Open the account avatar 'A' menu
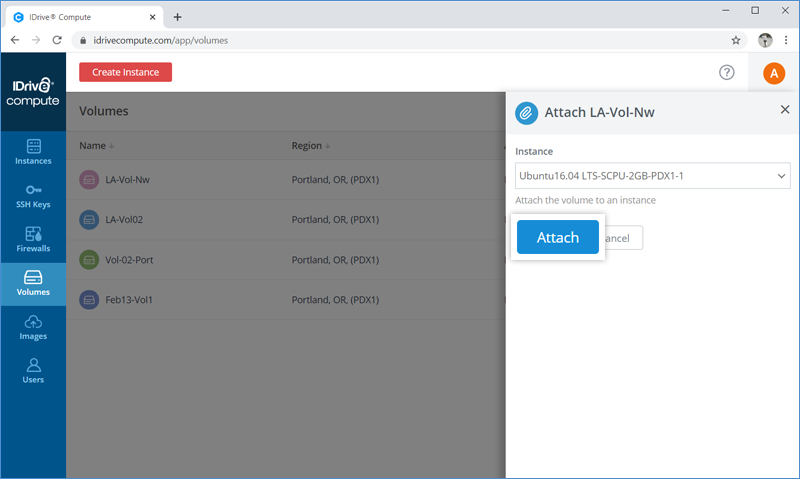This screenshot has width=800, height=479. click(x=773, y=73)
